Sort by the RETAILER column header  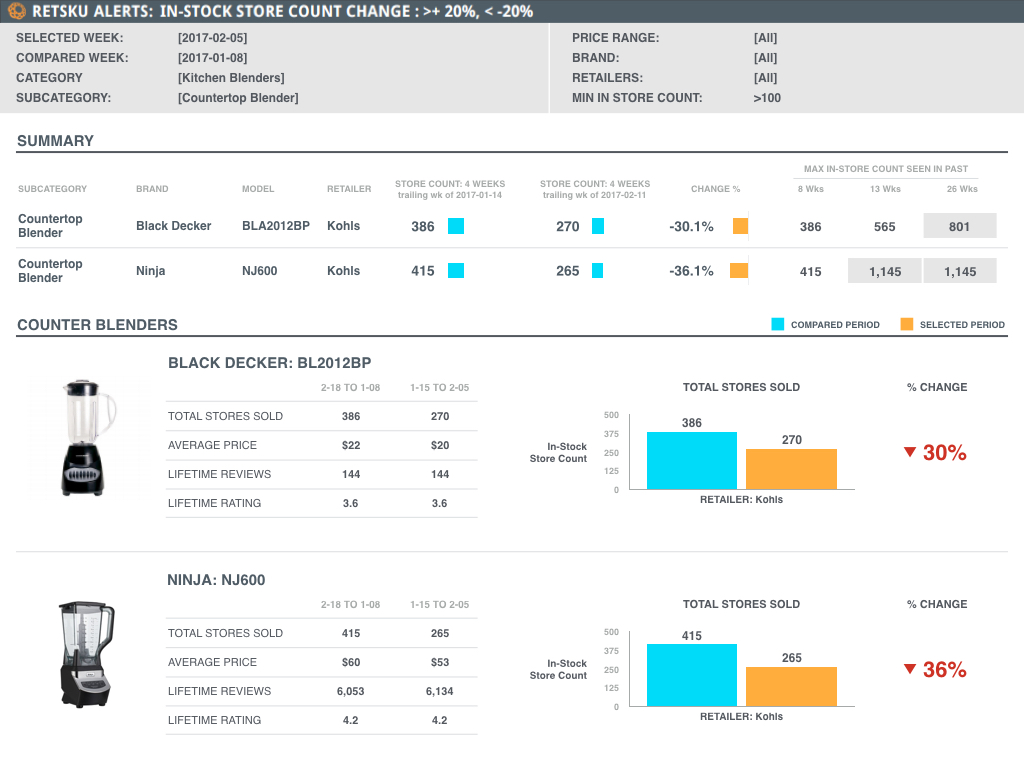tap(349, 189)
